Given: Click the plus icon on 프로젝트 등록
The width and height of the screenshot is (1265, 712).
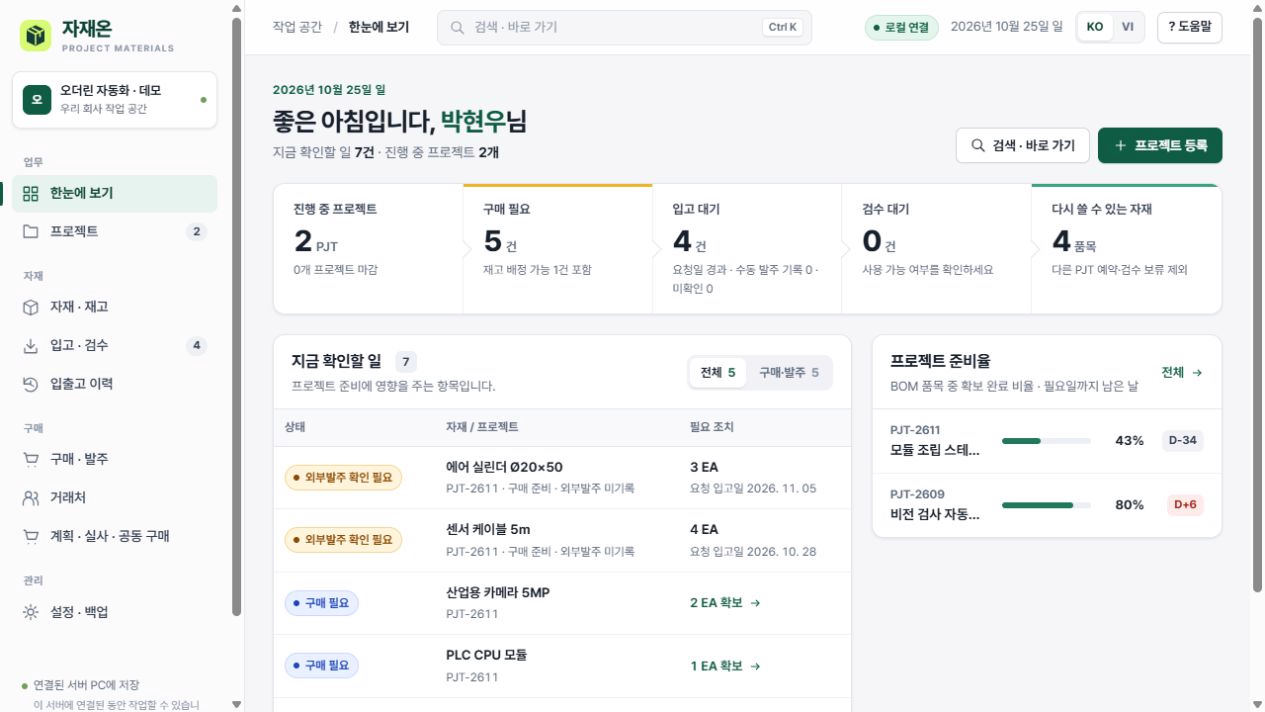Looking at the screenshot, I should coord(1120,146).
